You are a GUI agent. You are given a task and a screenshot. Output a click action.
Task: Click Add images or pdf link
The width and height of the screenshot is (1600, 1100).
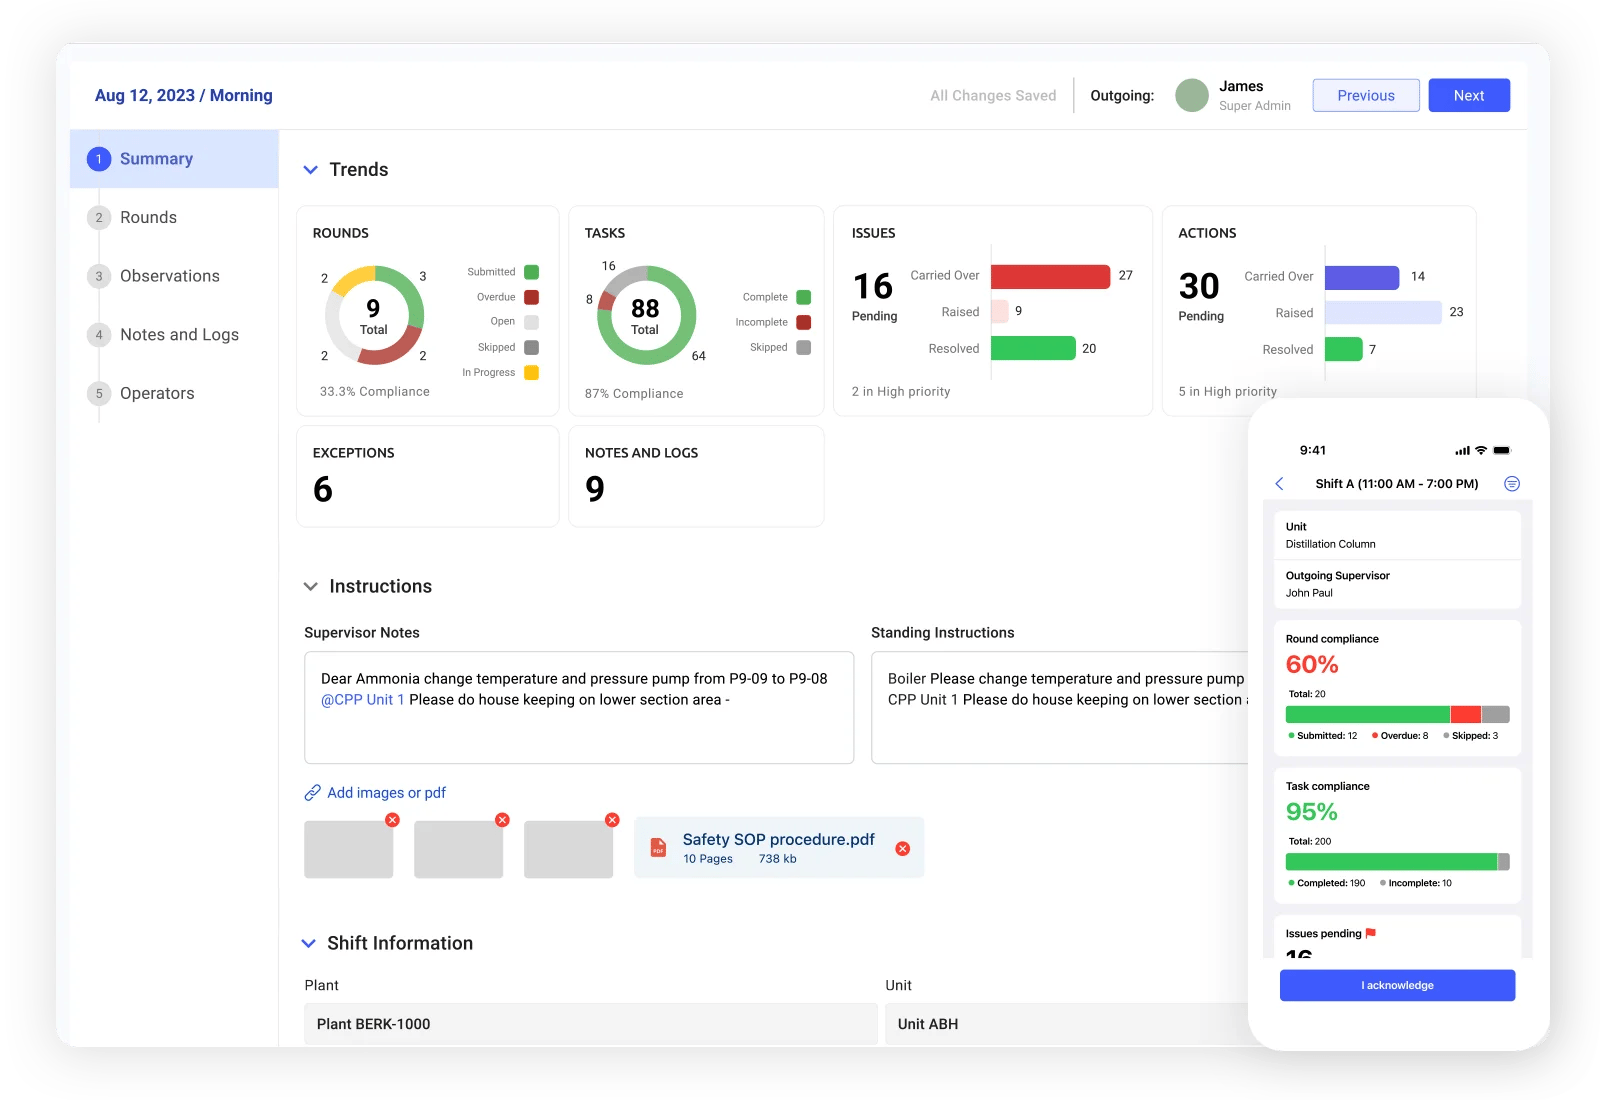click(x=386, y=793)
